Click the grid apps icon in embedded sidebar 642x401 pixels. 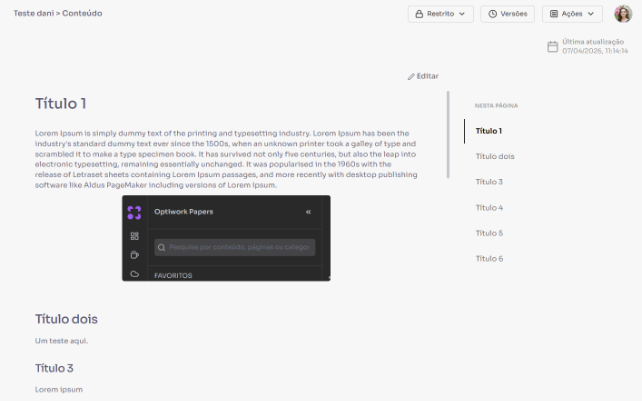134,236
